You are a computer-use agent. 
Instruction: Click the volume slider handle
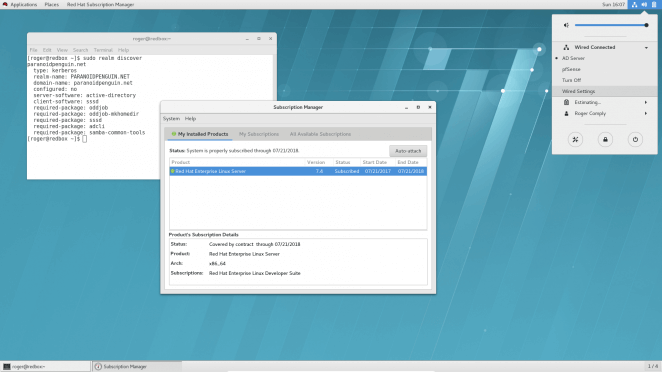pyautogui.click(x=646, y=25)
